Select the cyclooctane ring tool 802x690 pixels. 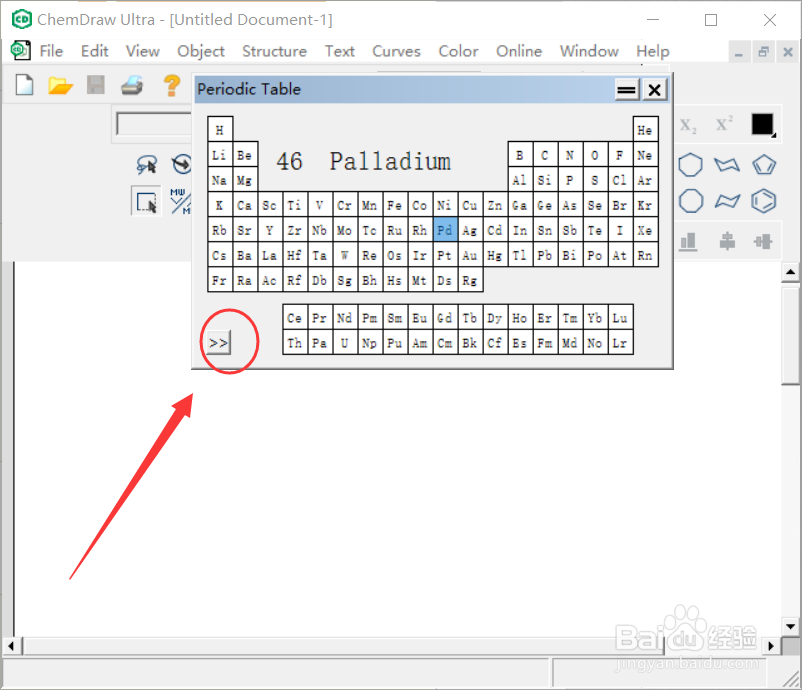pyautogui.click(x=690, y=201)
